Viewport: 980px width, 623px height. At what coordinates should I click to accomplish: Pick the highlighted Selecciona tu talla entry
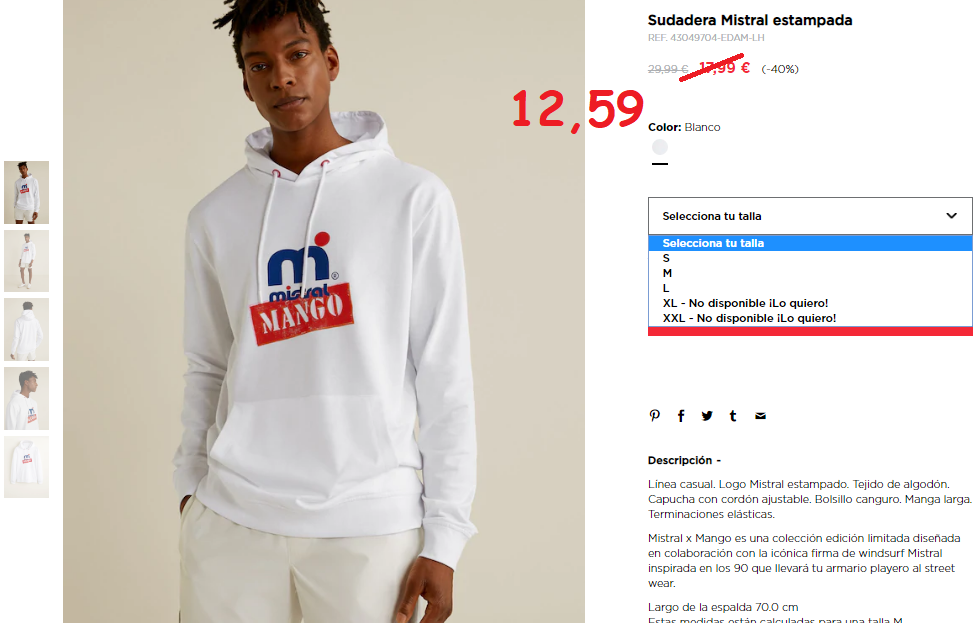[x=810, y=243]
